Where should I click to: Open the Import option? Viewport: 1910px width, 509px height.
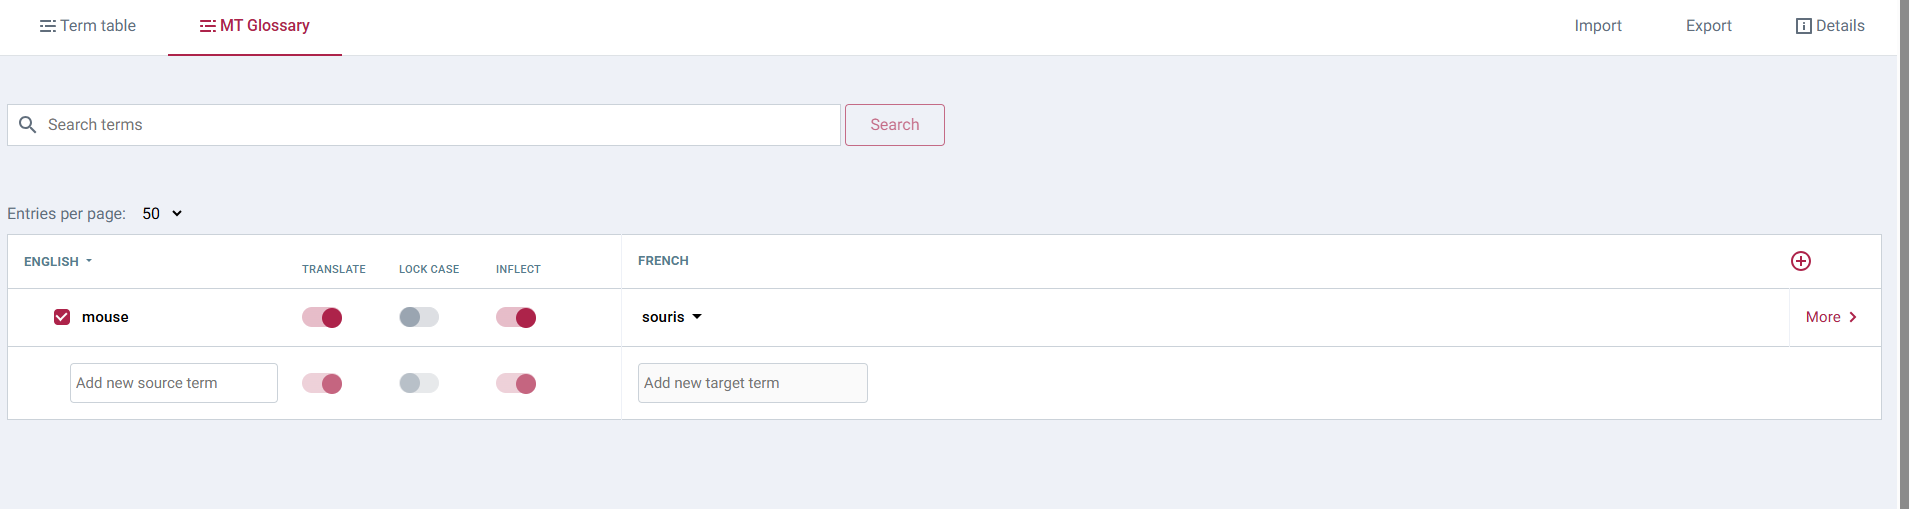pos(1597,26)
